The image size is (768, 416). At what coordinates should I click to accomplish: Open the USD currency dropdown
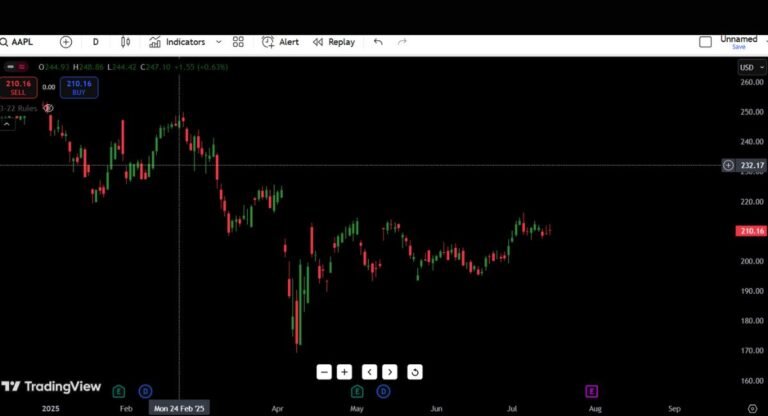[x=752, y=68]
